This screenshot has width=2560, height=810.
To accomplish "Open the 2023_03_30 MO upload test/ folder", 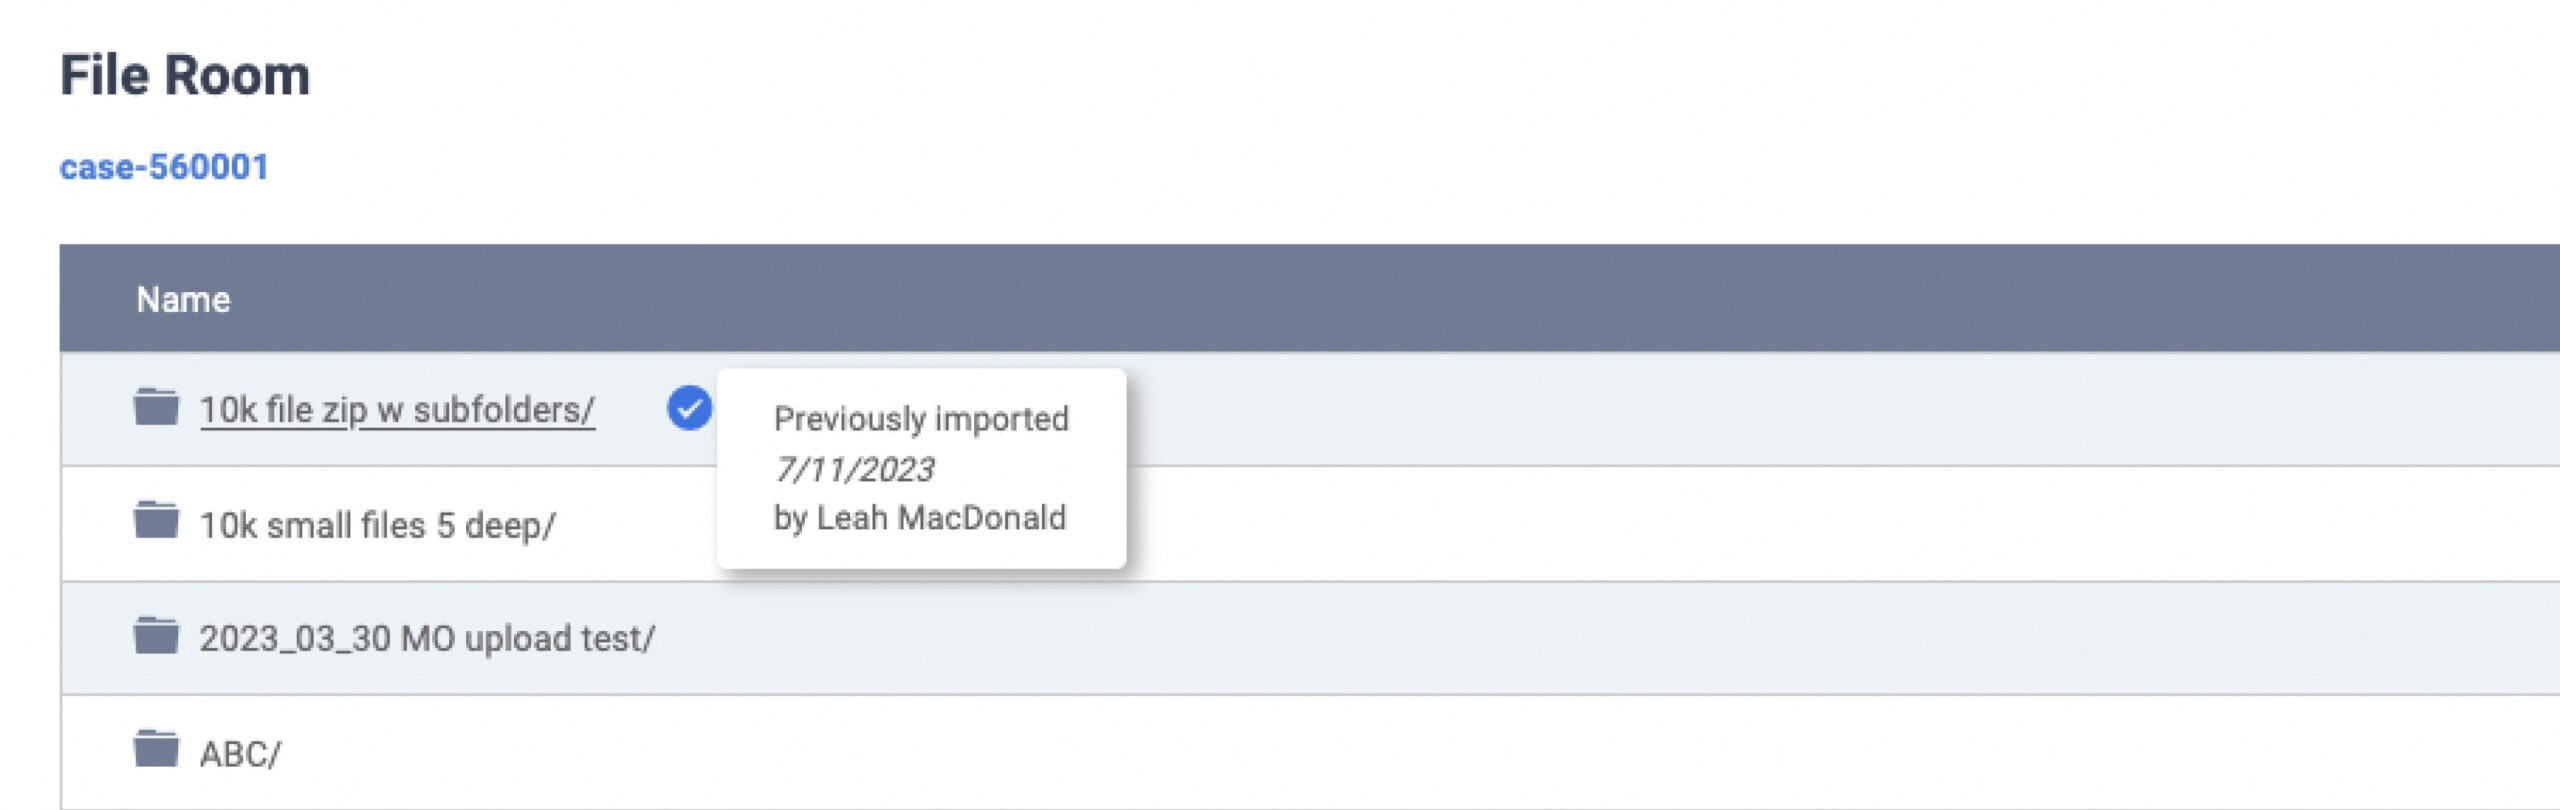I will [427, 638].
